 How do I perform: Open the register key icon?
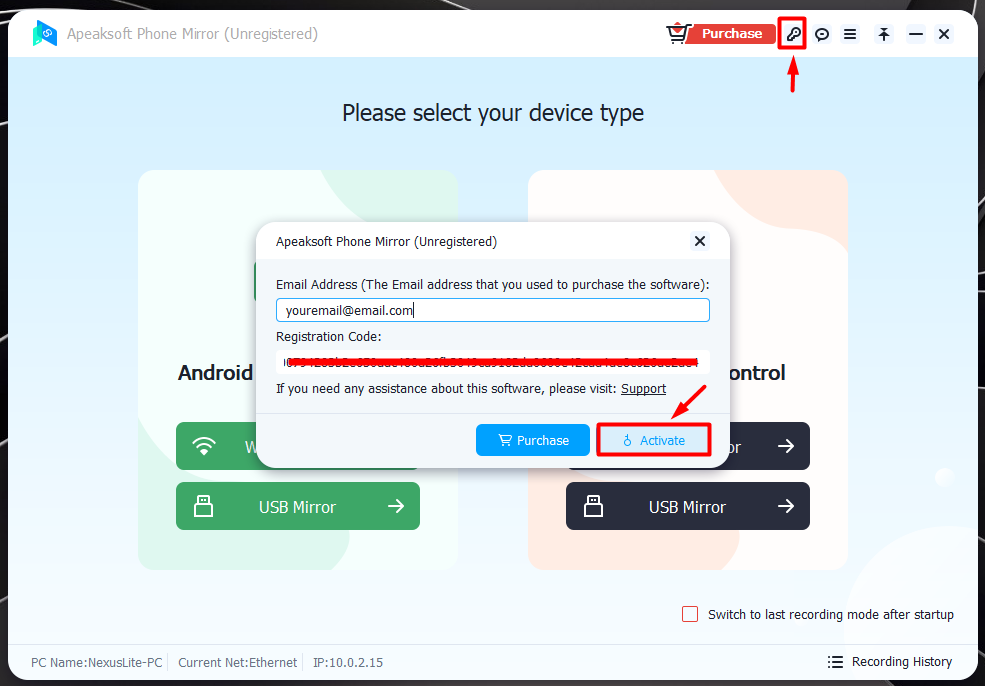coord(793,34)
